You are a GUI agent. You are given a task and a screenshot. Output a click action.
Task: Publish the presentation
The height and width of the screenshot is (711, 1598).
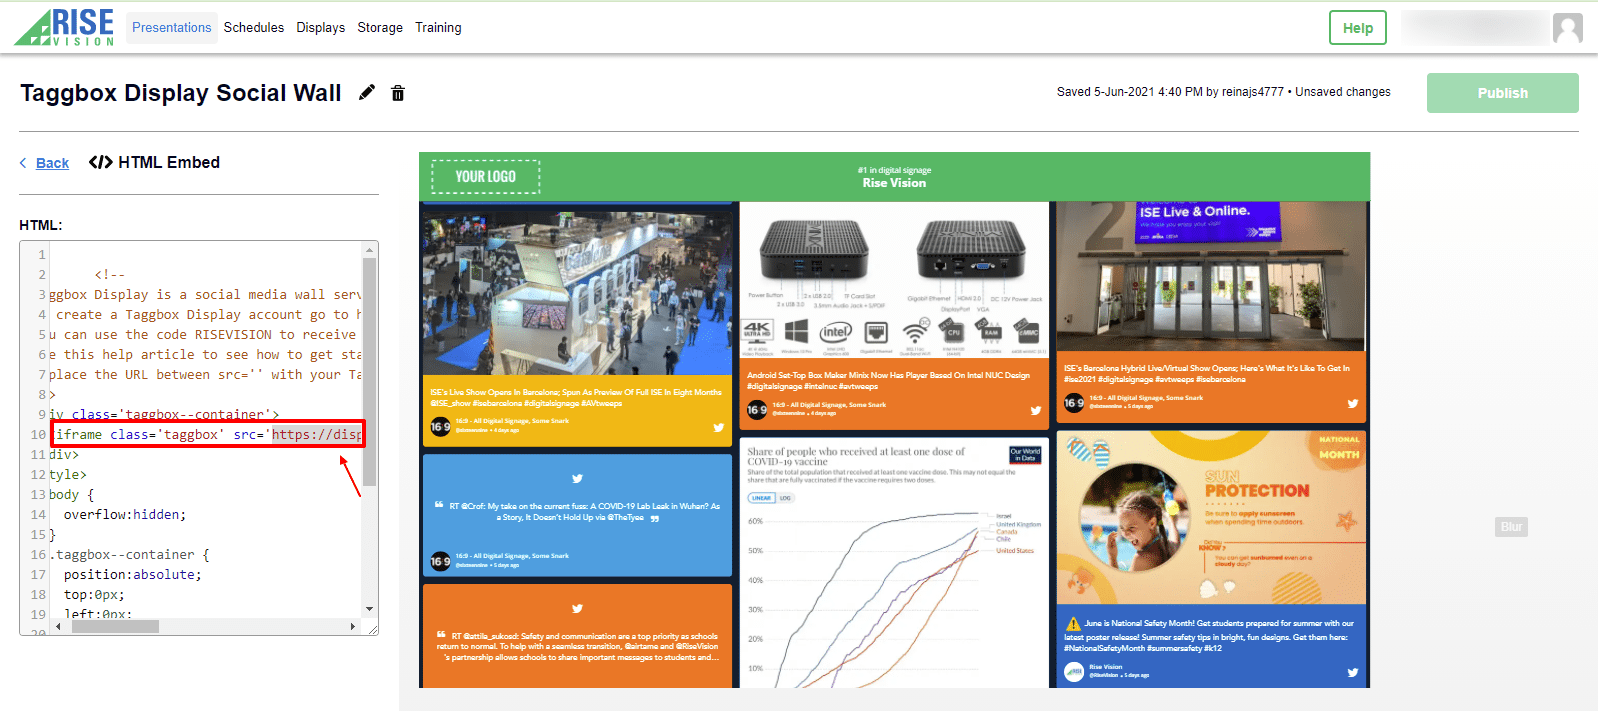point(1502,93)
